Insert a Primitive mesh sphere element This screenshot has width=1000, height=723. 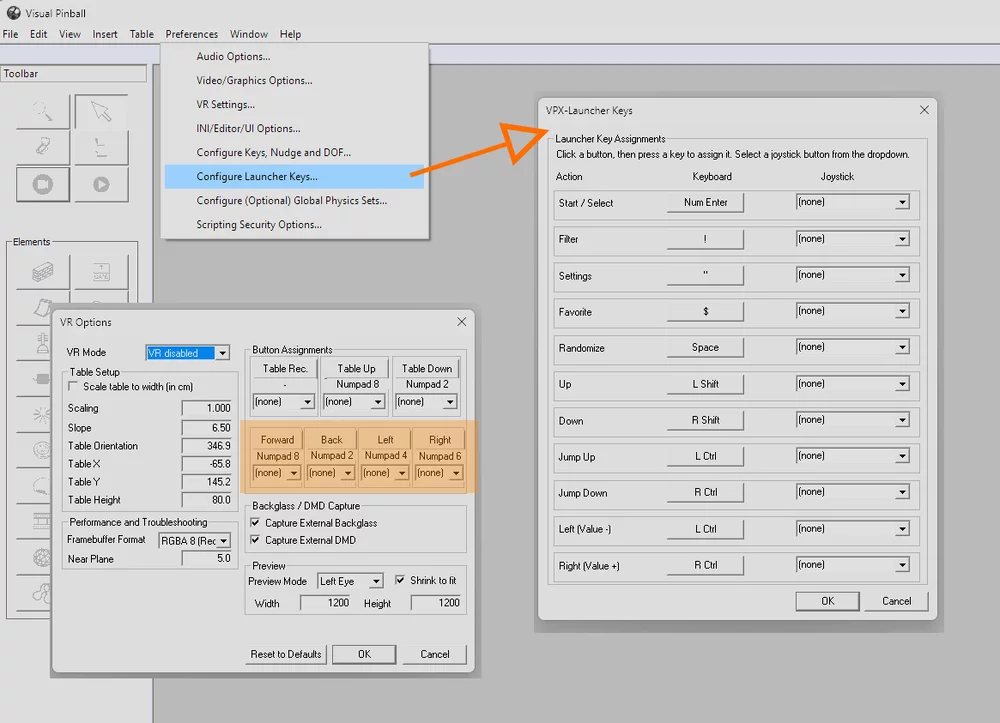(42, 558)
